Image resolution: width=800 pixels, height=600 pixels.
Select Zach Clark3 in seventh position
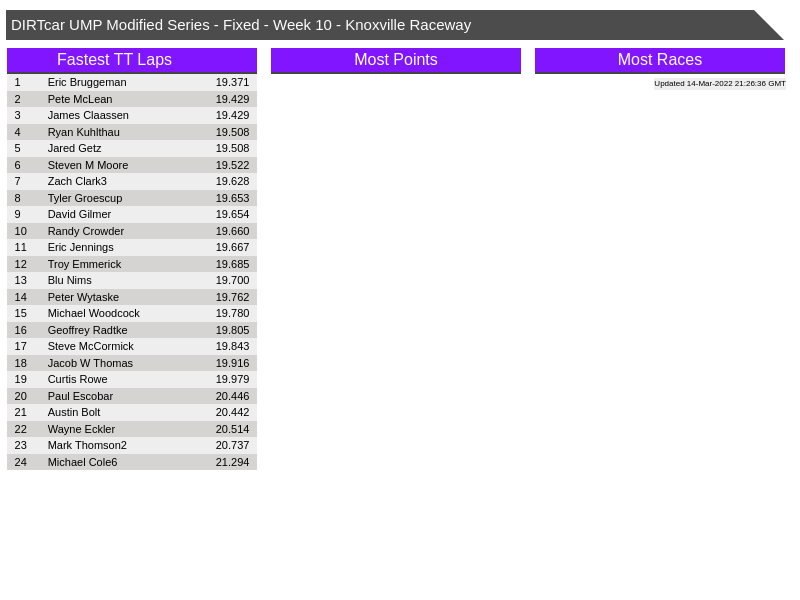(77, 181)
